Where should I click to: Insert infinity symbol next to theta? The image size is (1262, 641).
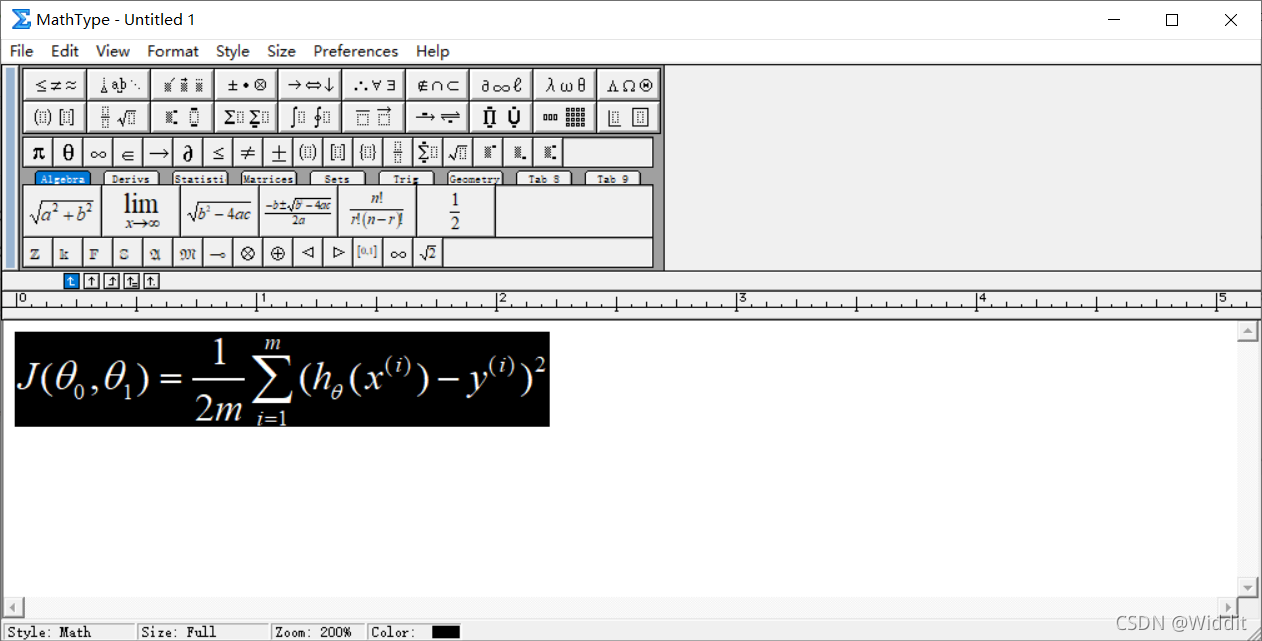tap(98, 153)
